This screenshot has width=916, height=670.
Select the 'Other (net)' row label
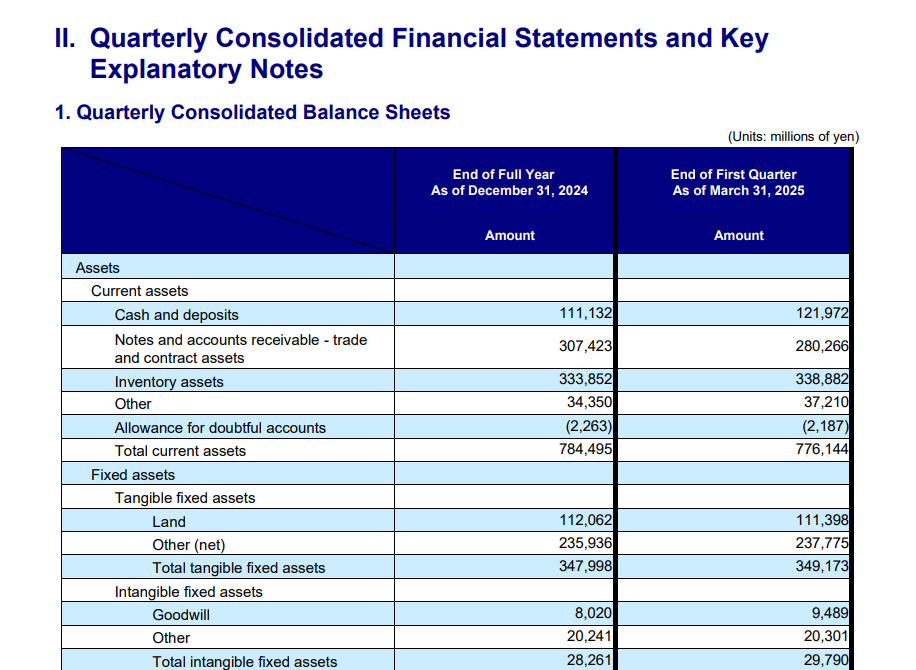pos(189,545)
